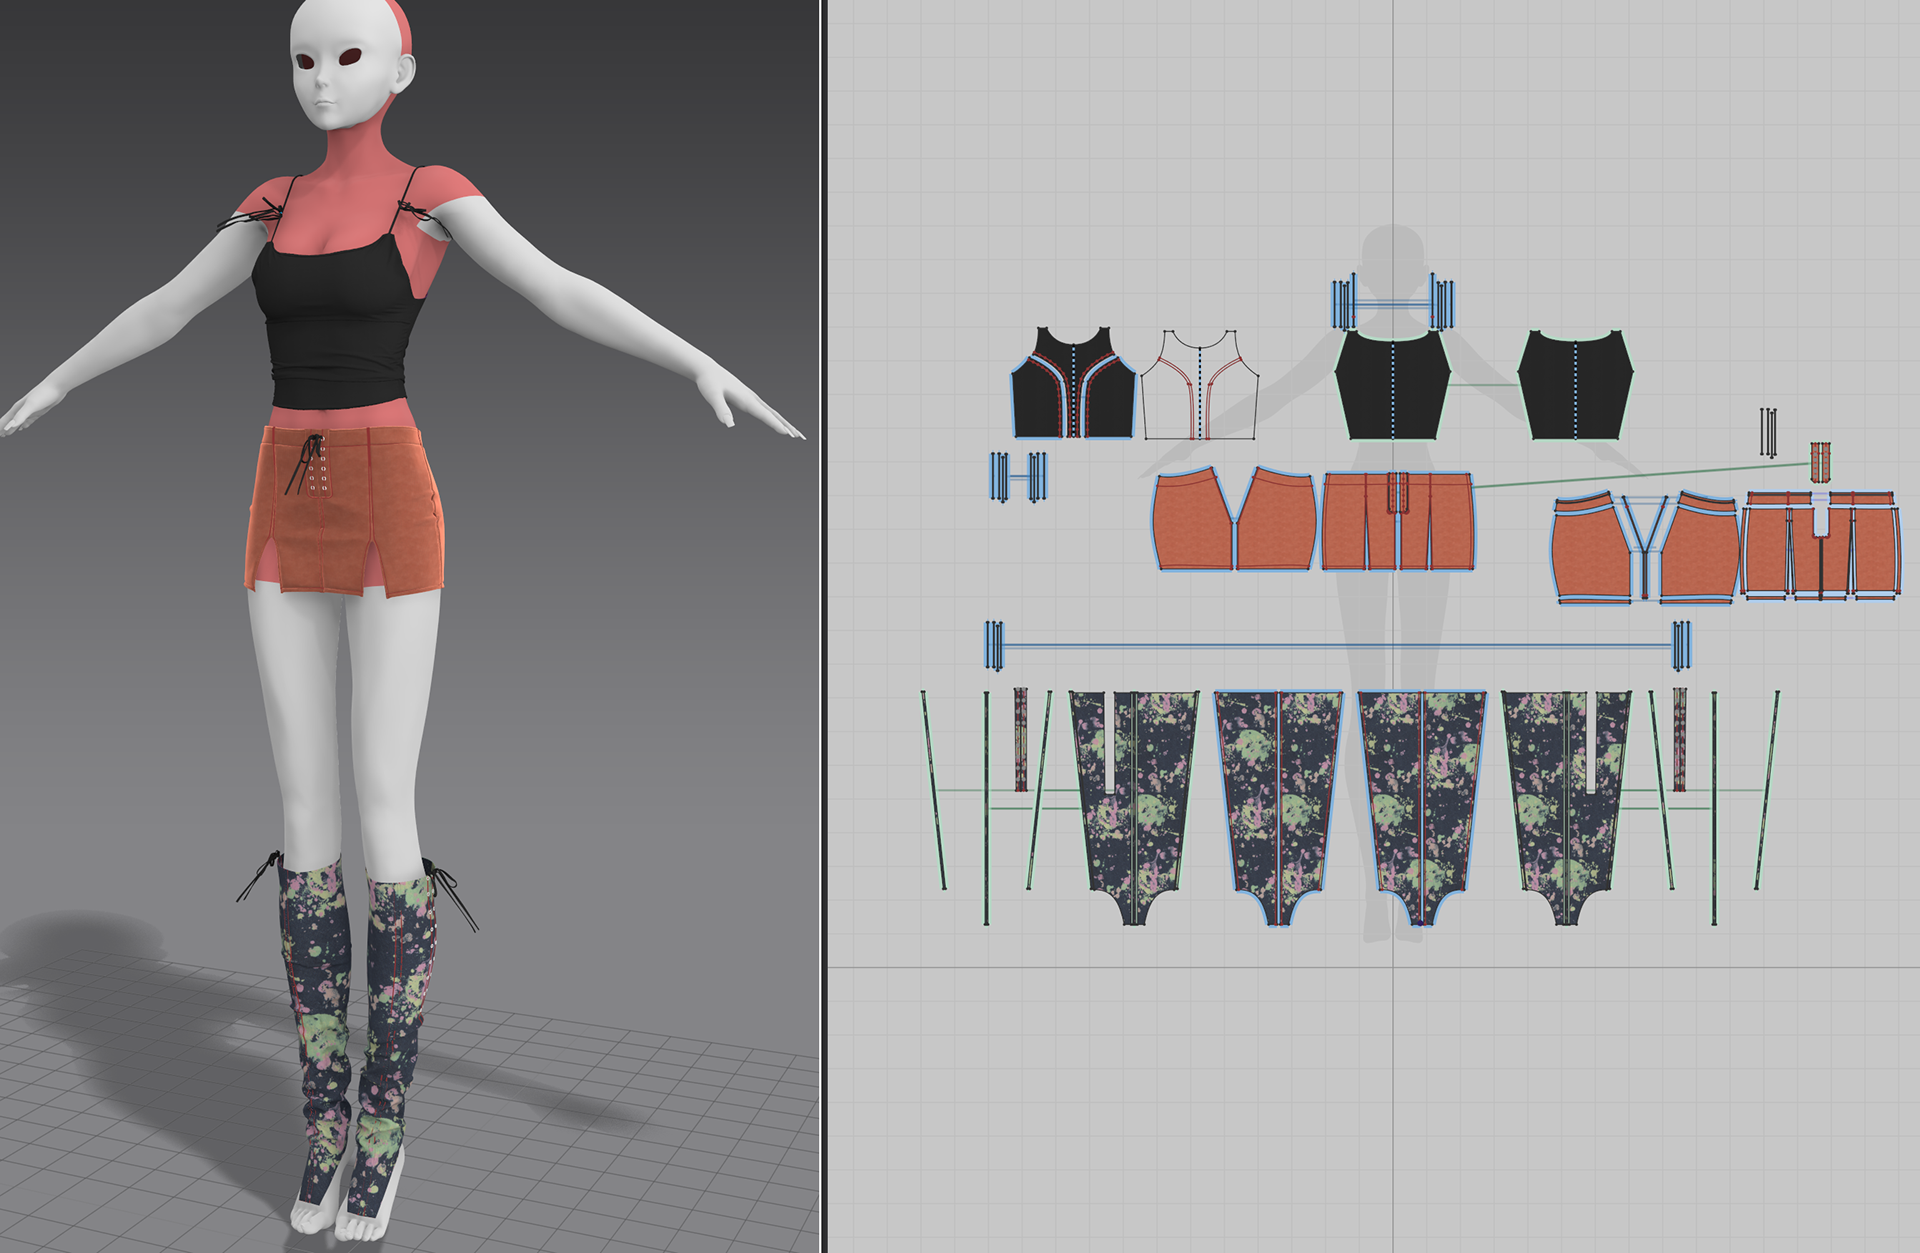Select the second floral leg warmer pattern from left
The height and width of the screenshot is (1253, 1920).
[x=1278, y=806]
